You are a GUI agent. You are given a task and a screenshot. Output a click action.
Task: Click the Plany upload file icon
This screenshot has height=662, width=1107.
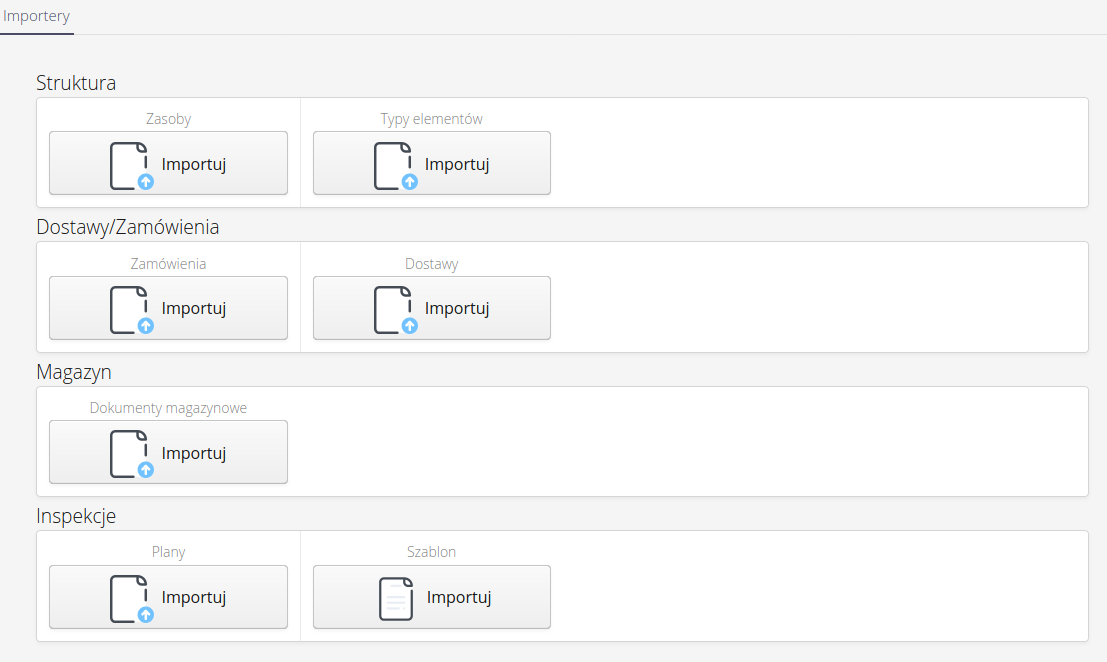tap(131, 598)
